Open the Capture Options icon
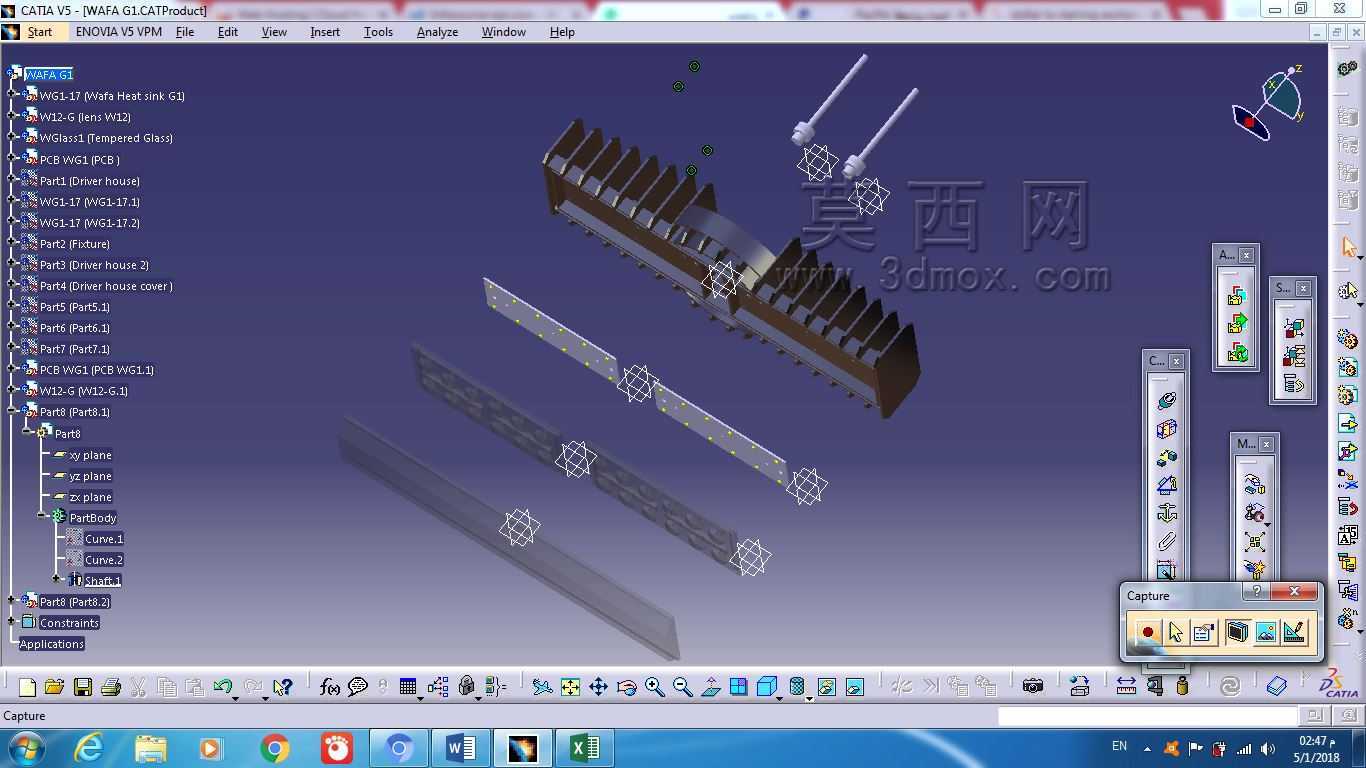Screen dimensions: 1366x768 (1204, 632)
